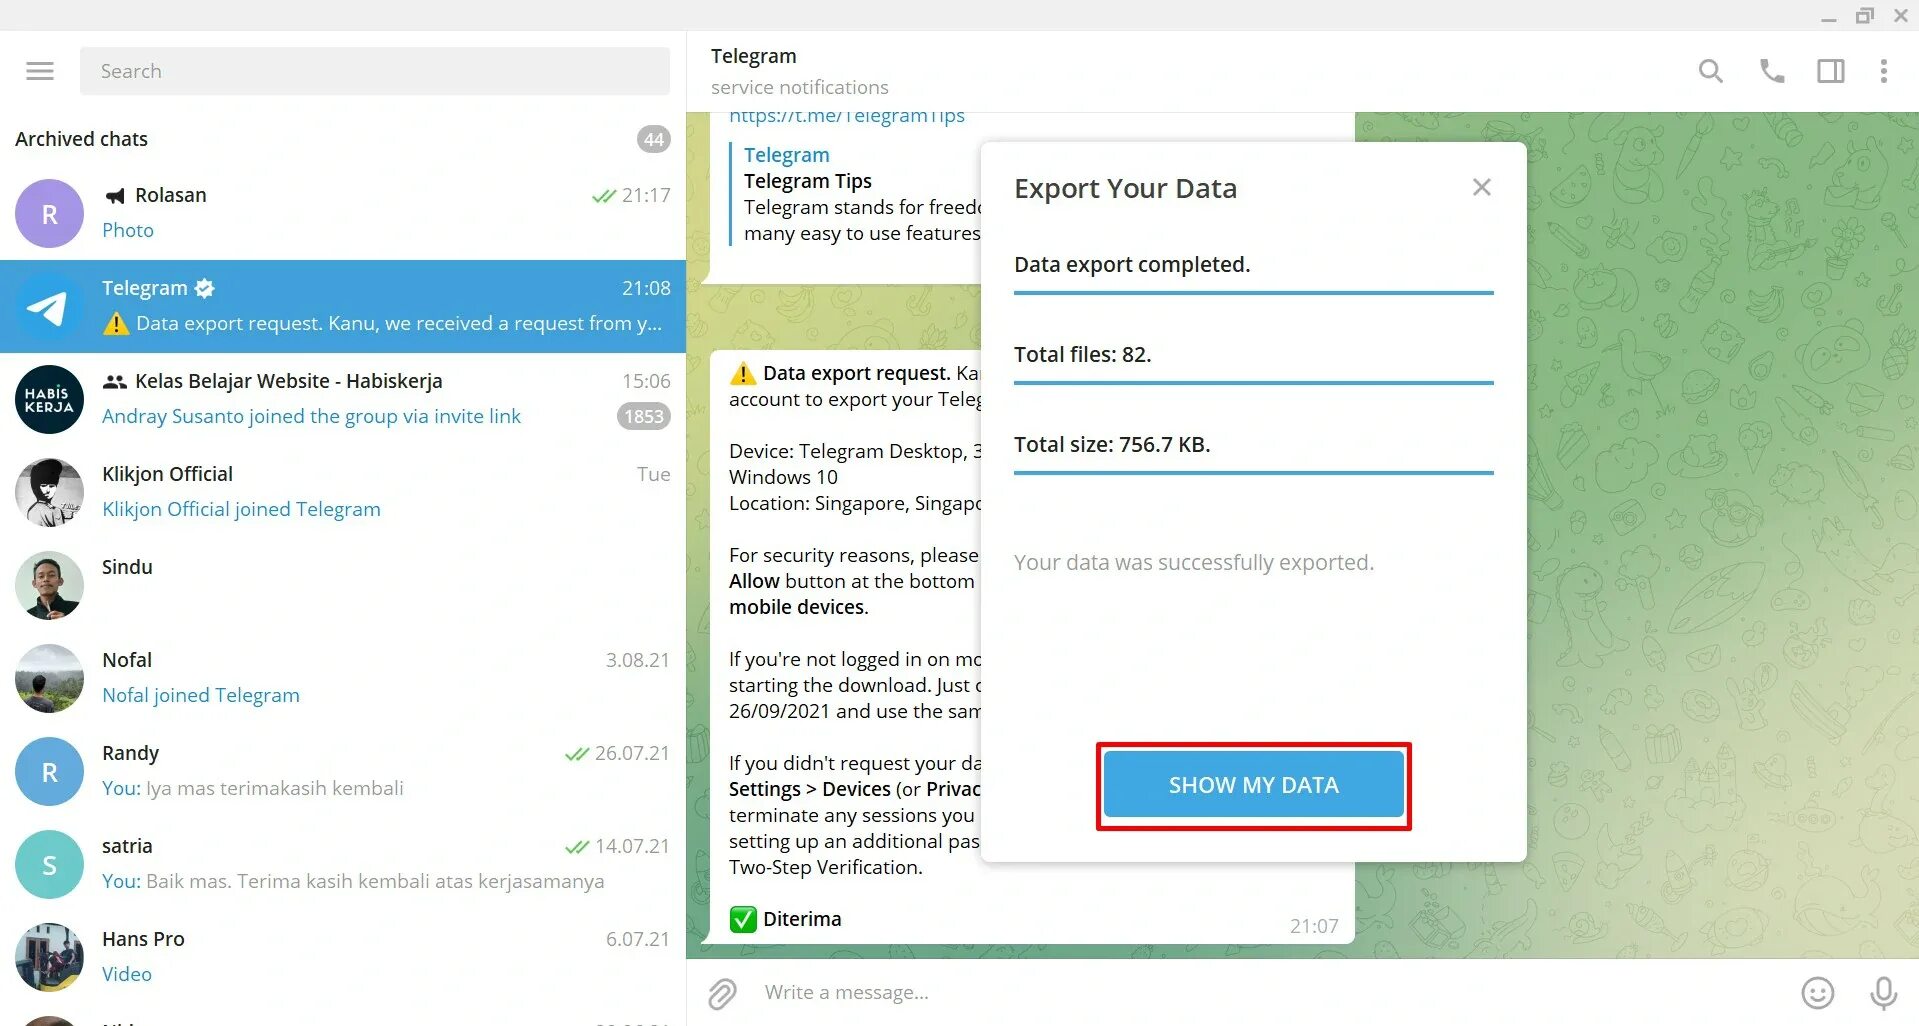Click the Telegram Tips link preview title
The width and height of the screenshot is (1919, 1026).
[808, 181]
